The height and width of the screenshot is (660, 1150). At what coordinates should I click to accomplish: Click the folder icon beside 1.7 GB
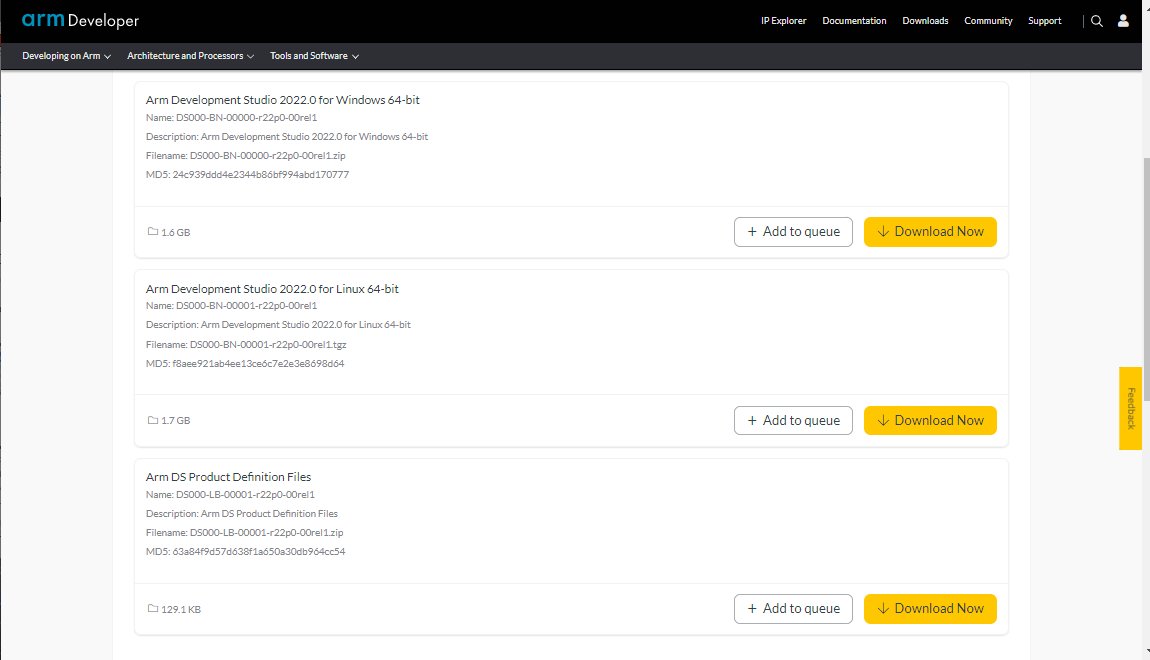[153, 420]
